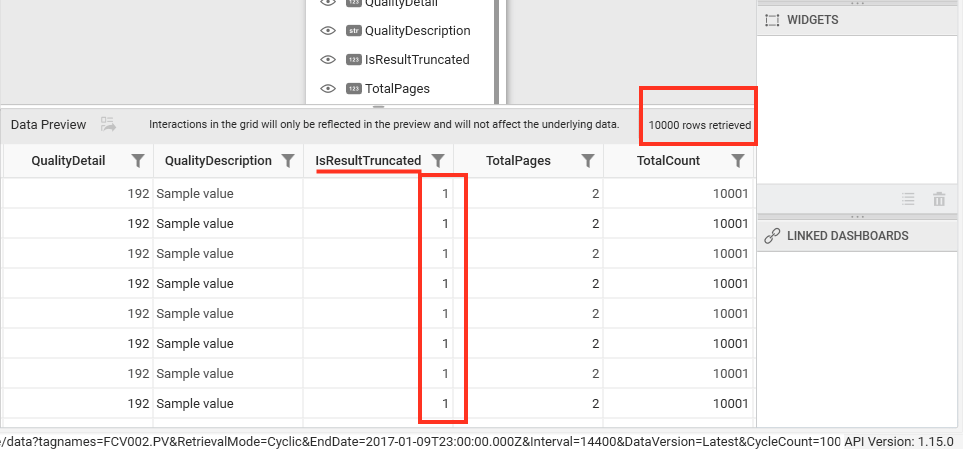The height and width of the screenshot is (449, 963).
Task: Open filter for IsResultTruncated column
Action: tap(438, 161)
